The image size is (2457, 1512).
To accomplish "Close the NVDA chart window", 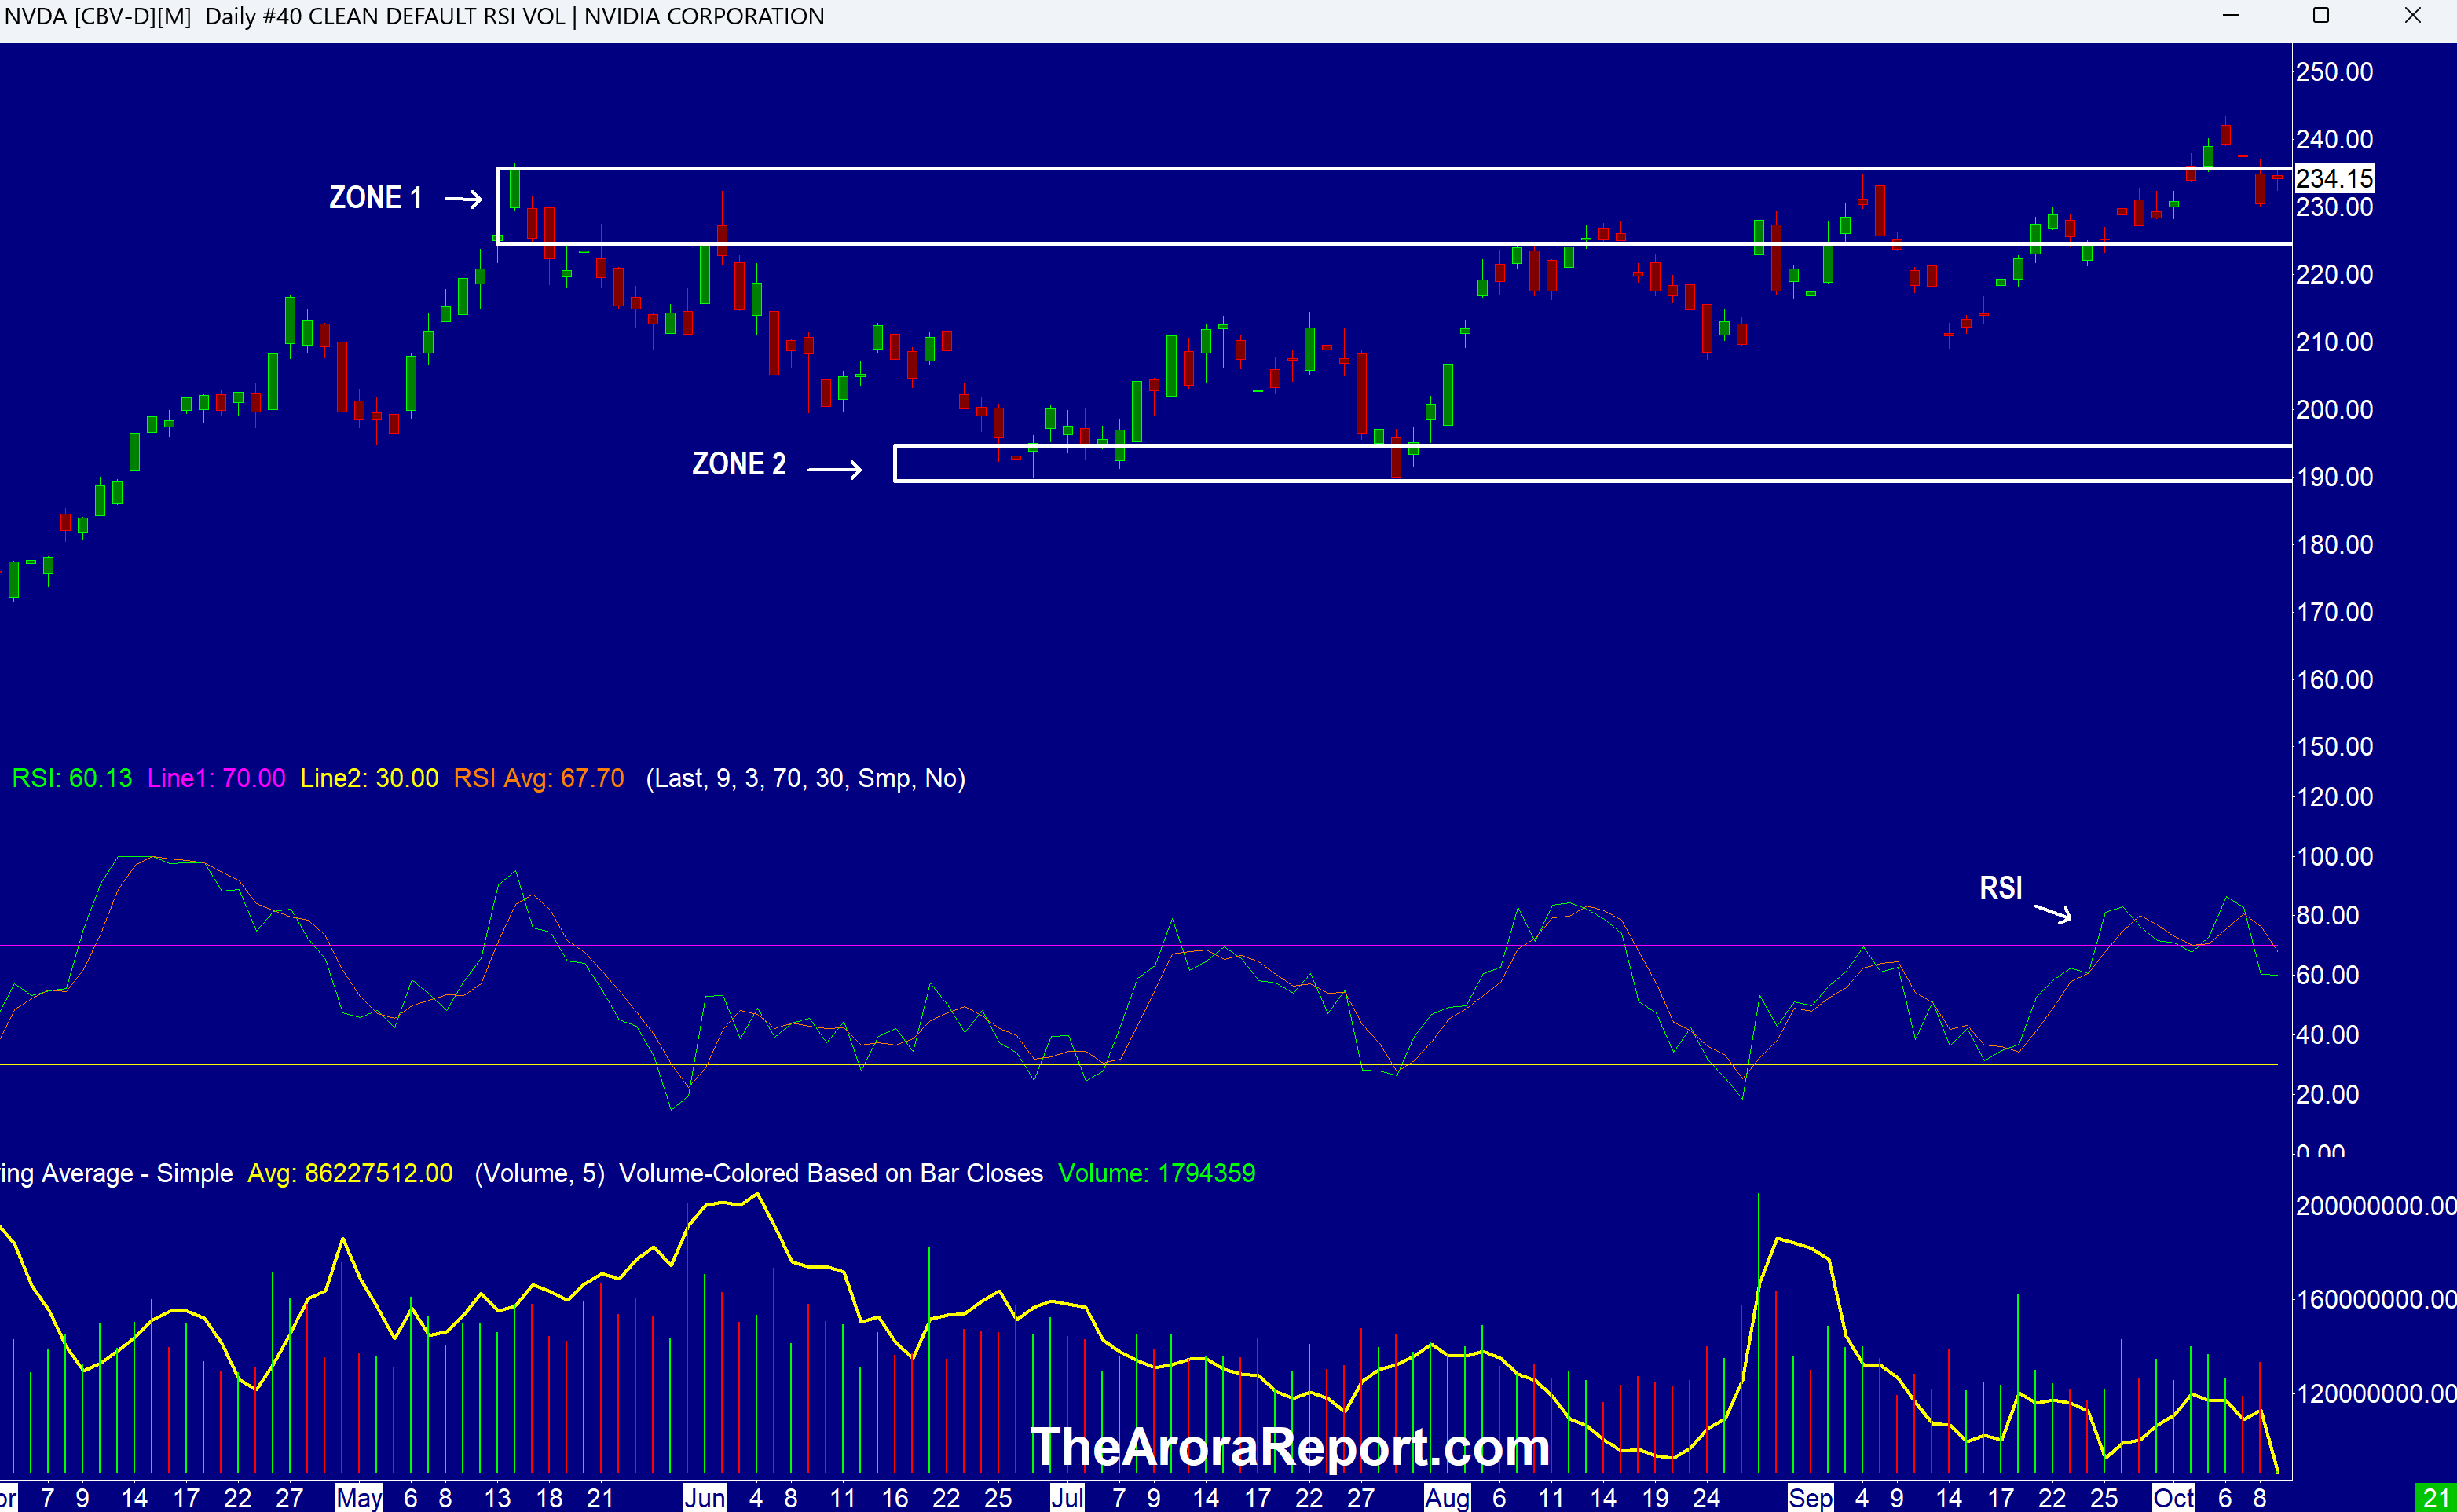I will pos(2412,16).
